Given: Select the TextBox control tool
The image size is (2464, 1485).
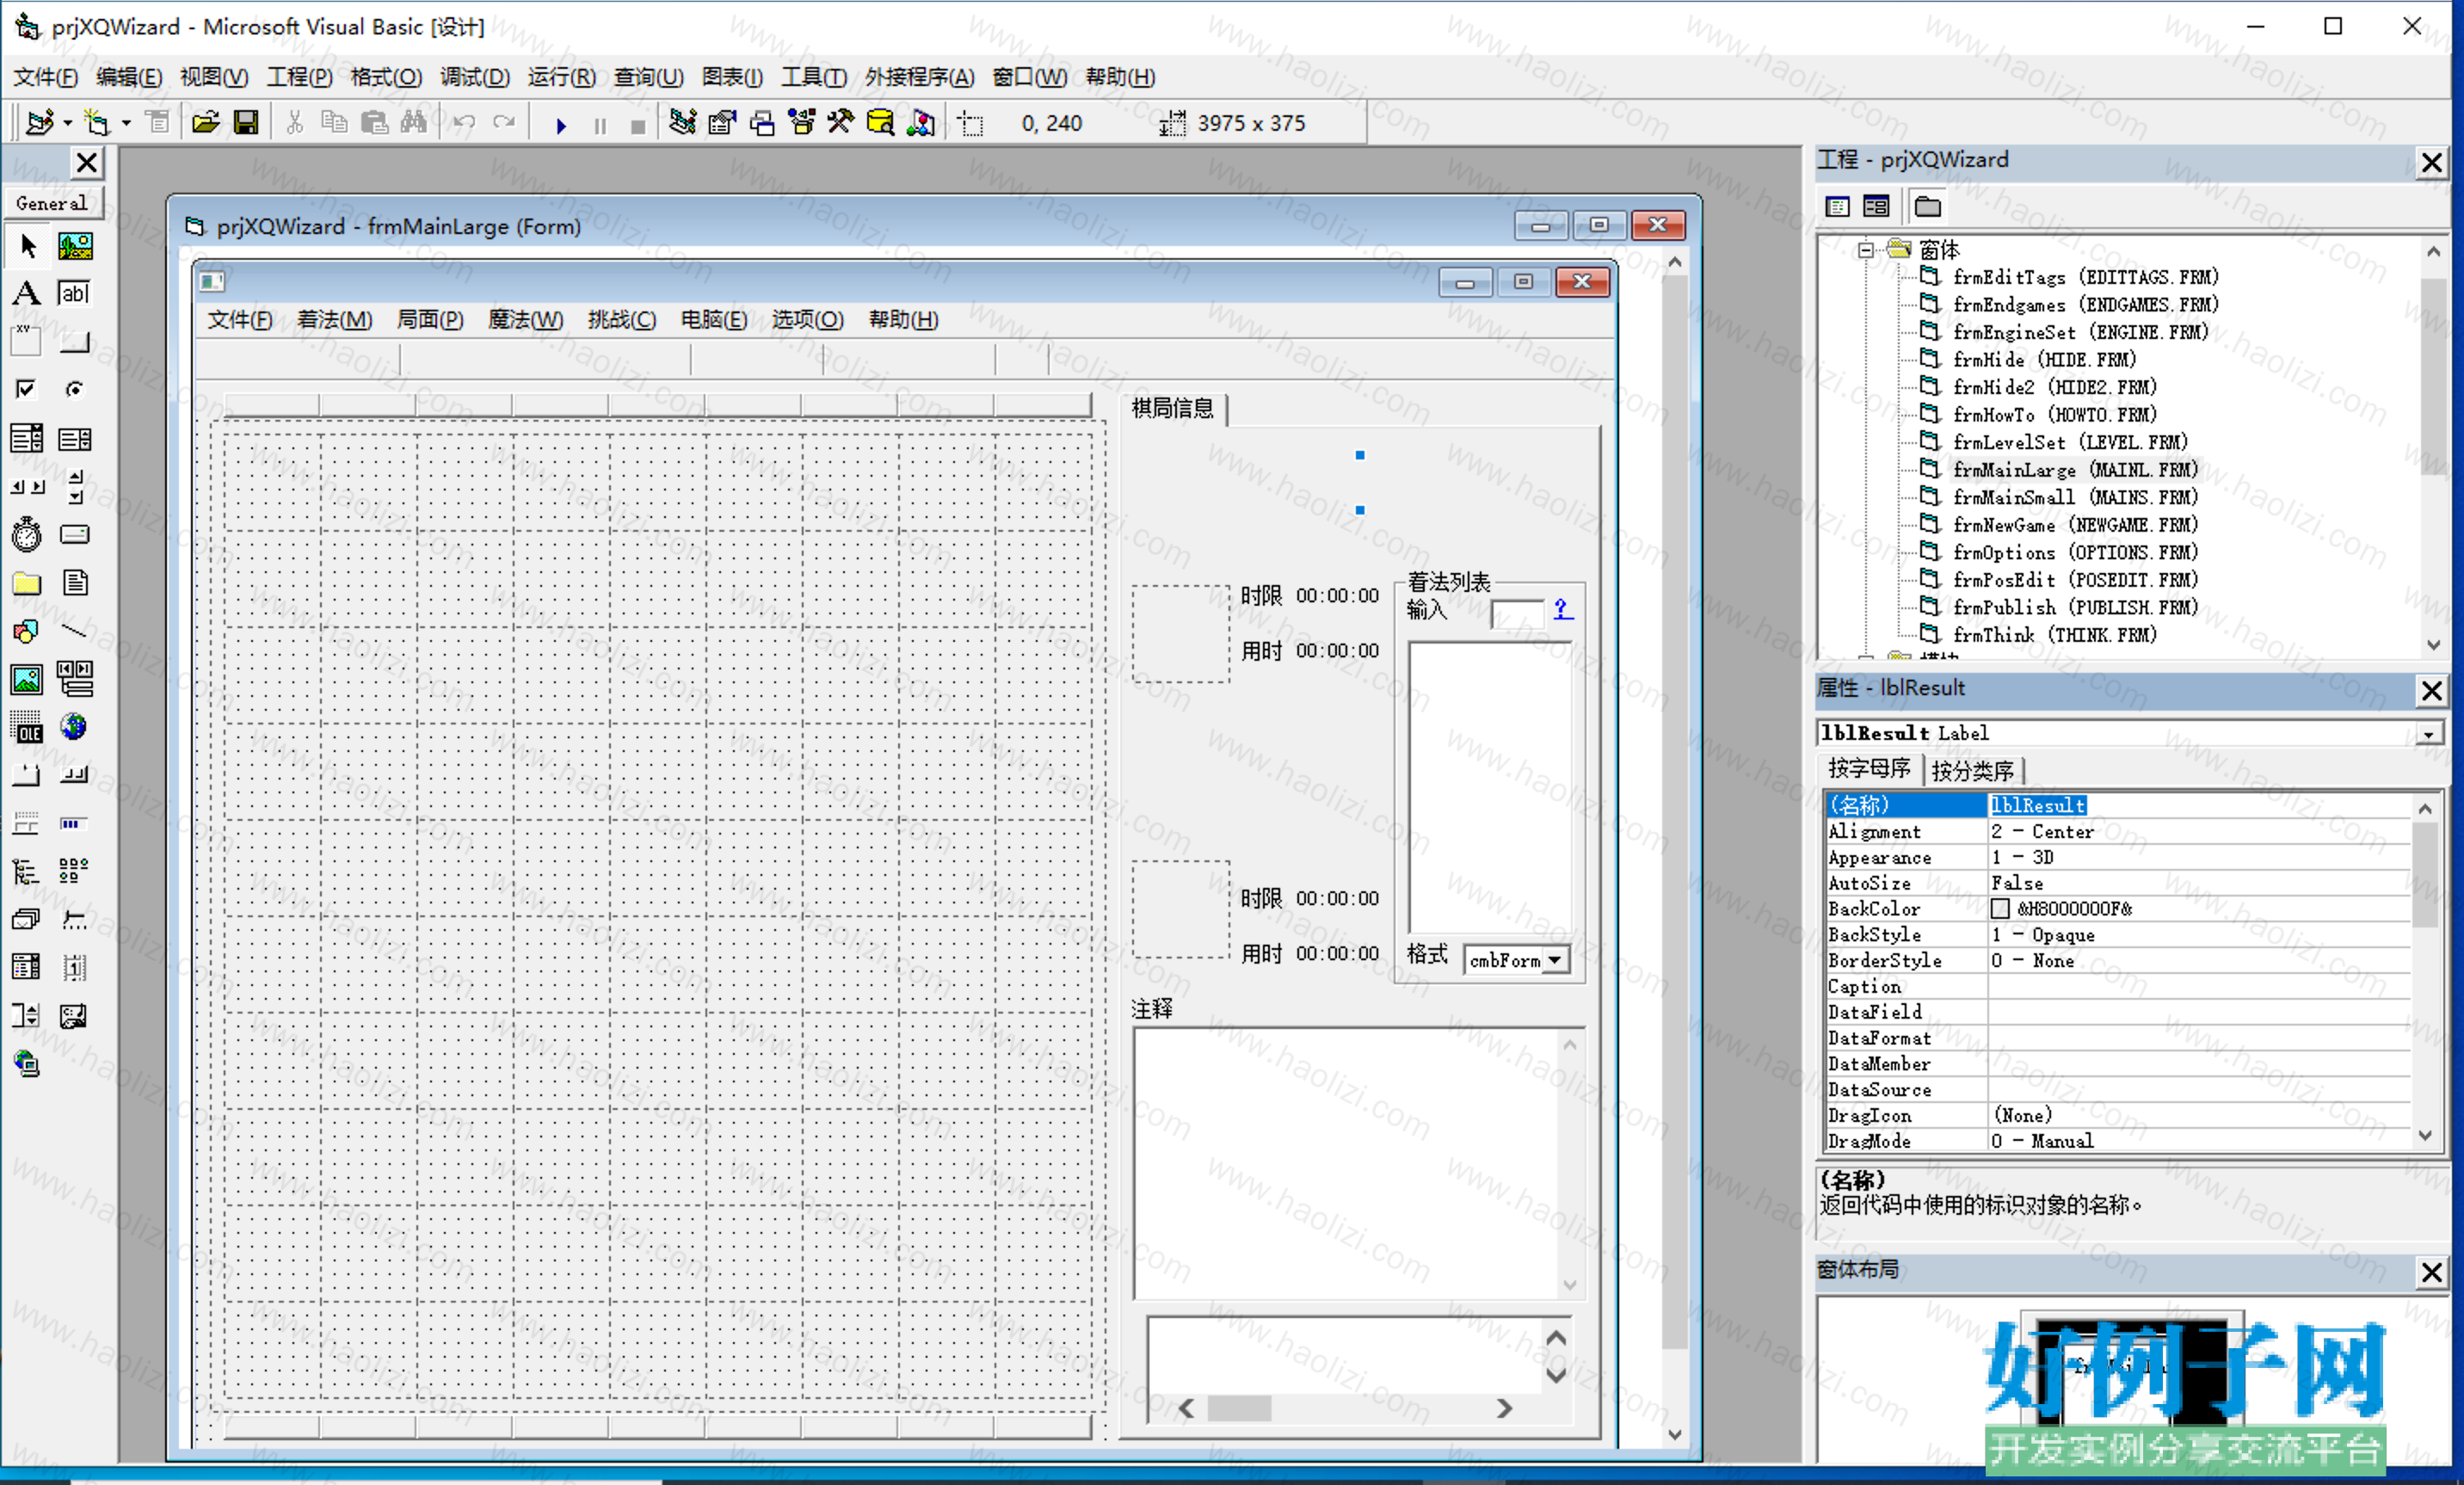Looking at the screenshot, I should (75, 293).
